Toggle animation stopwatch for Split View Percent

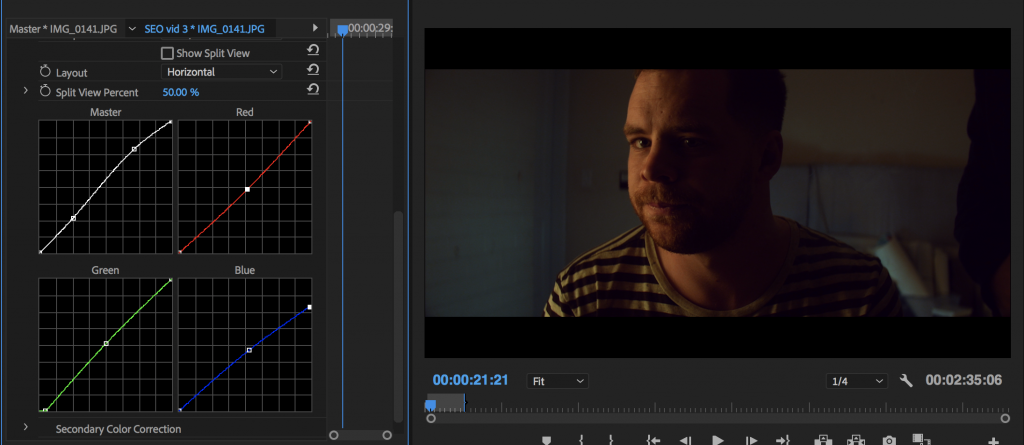(45, 91)
